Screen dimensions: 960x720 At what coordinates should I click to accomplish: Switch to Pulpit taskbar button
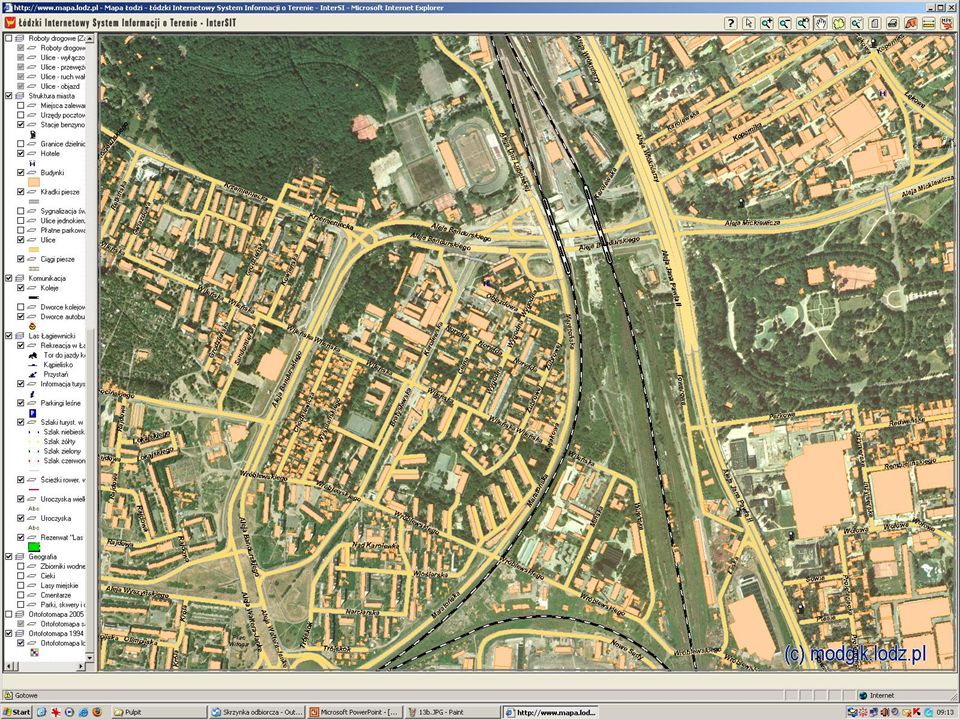click(159, 712)
